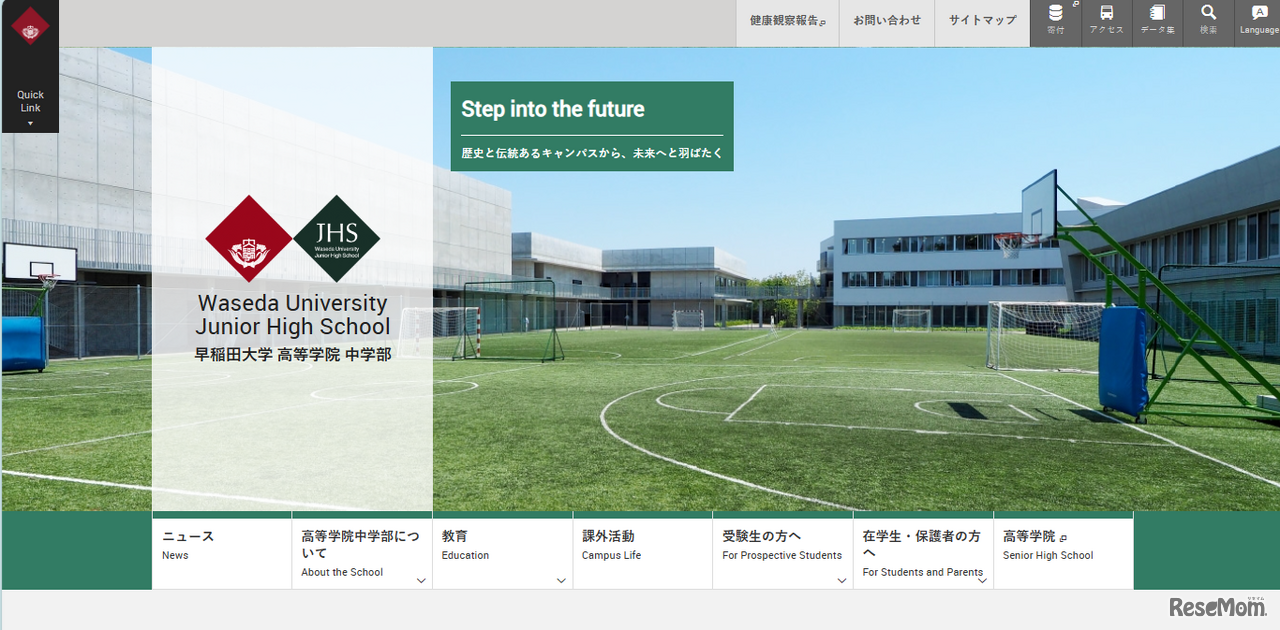Click the For Students and Parents label
This screenshot has height=630, width=1280.
point(923,572)
